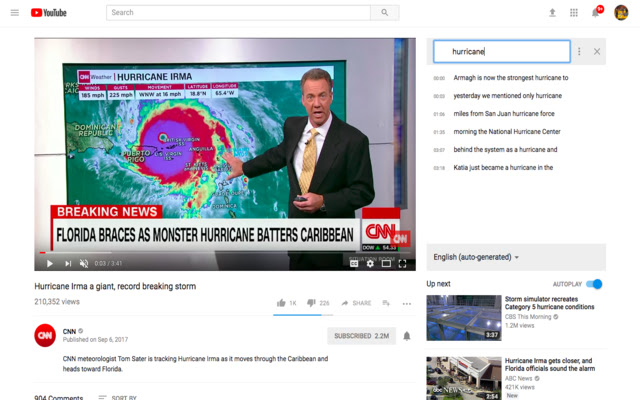Screen dimensions: 640x400
Task: Open 'Storm simulator recreates Category 5' title
Action: [549, 303]
